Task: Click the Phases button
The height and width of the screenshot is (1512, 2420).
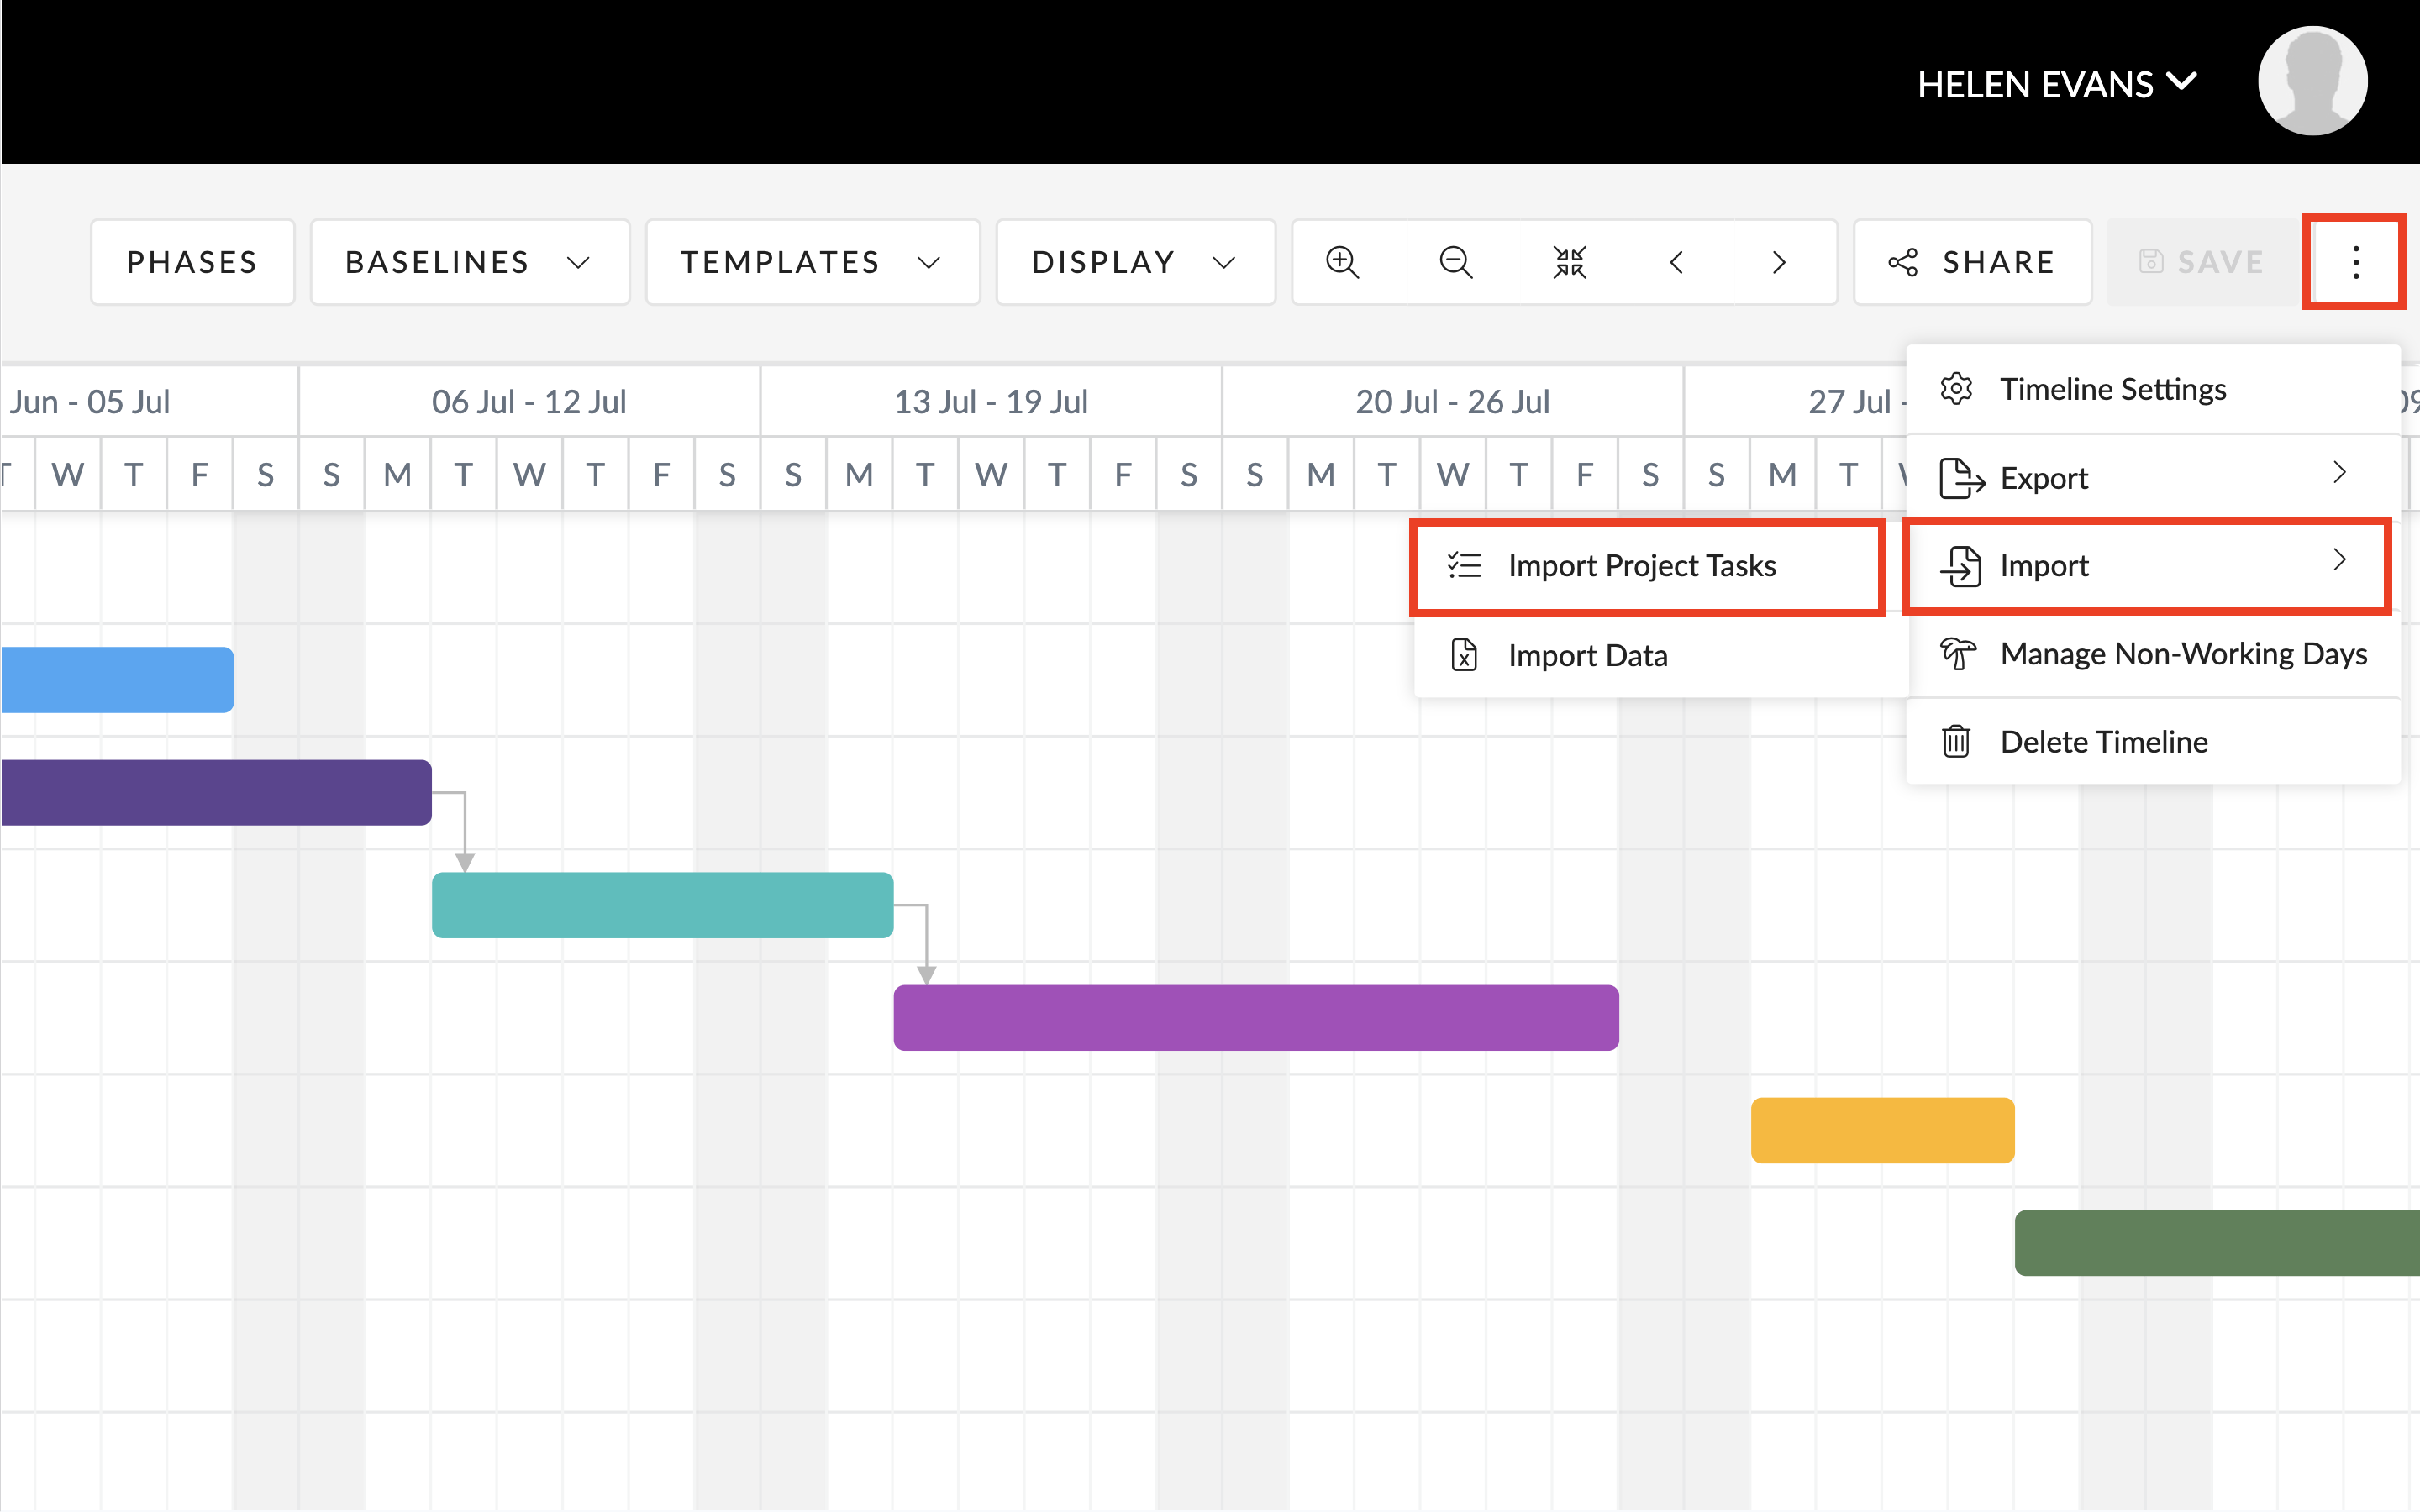Action: click(x=192, y=262)
